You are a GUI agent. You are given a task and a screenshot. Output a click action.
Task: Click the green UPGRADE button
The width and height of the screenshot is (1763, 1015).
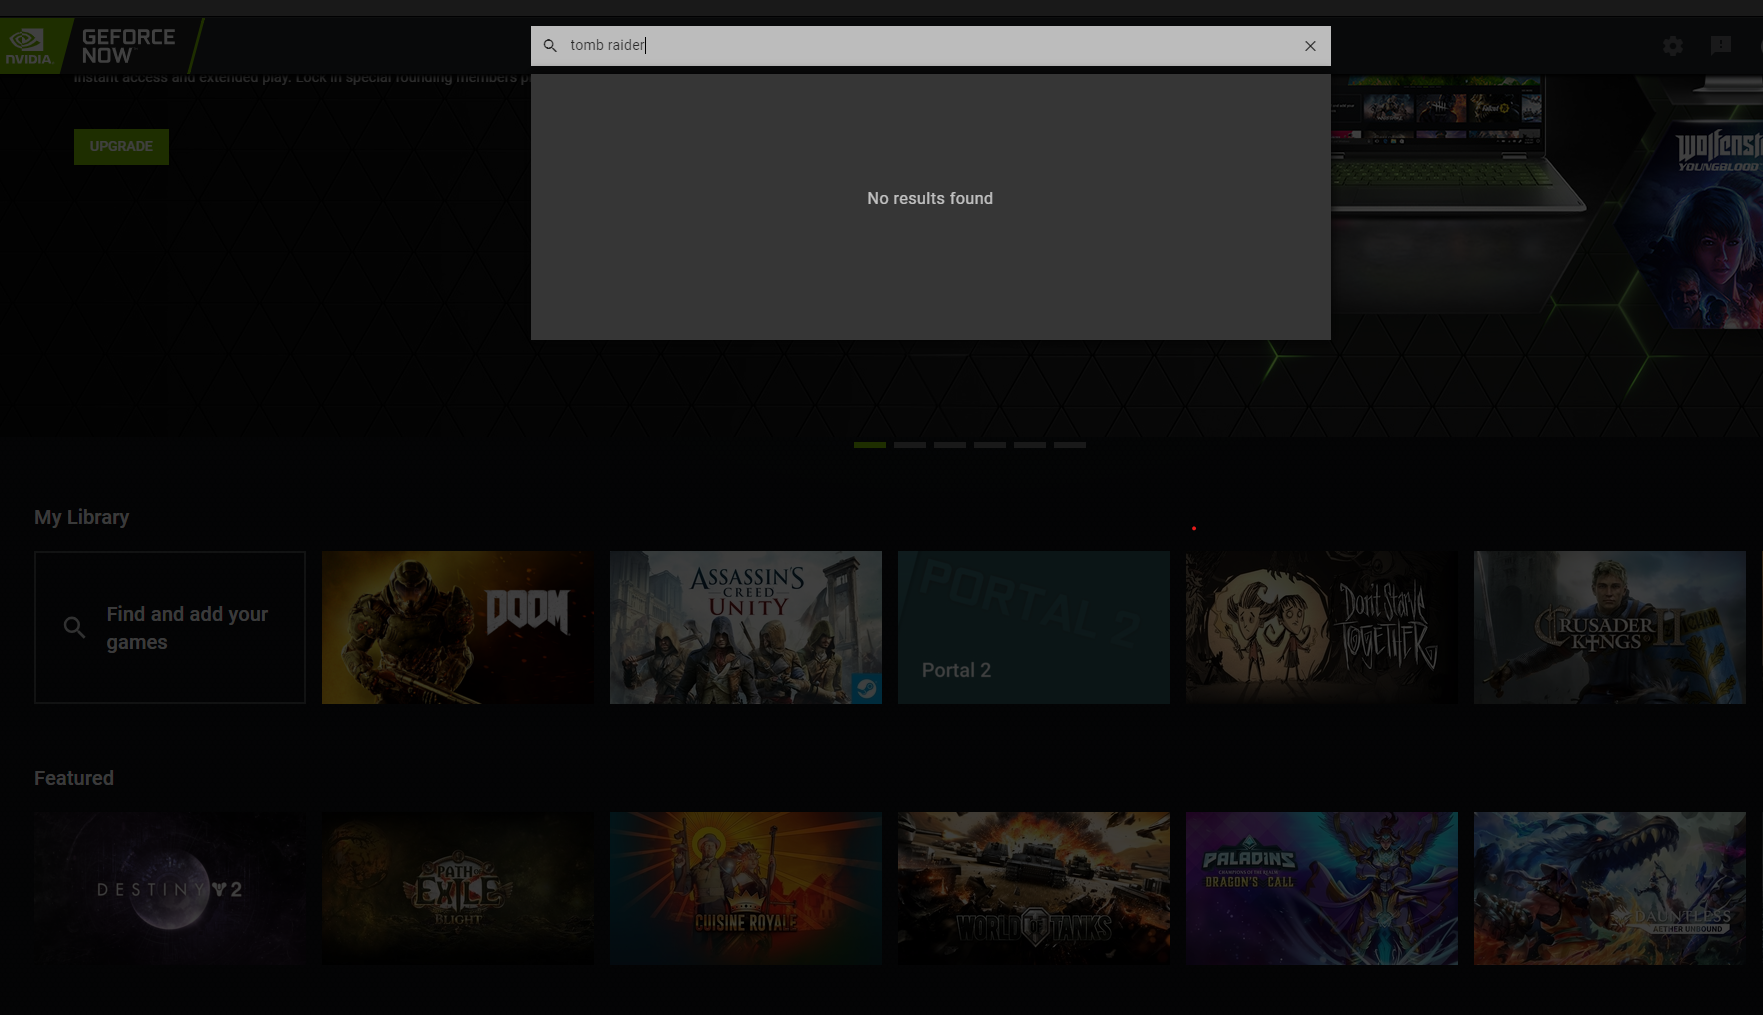(121, 146)
